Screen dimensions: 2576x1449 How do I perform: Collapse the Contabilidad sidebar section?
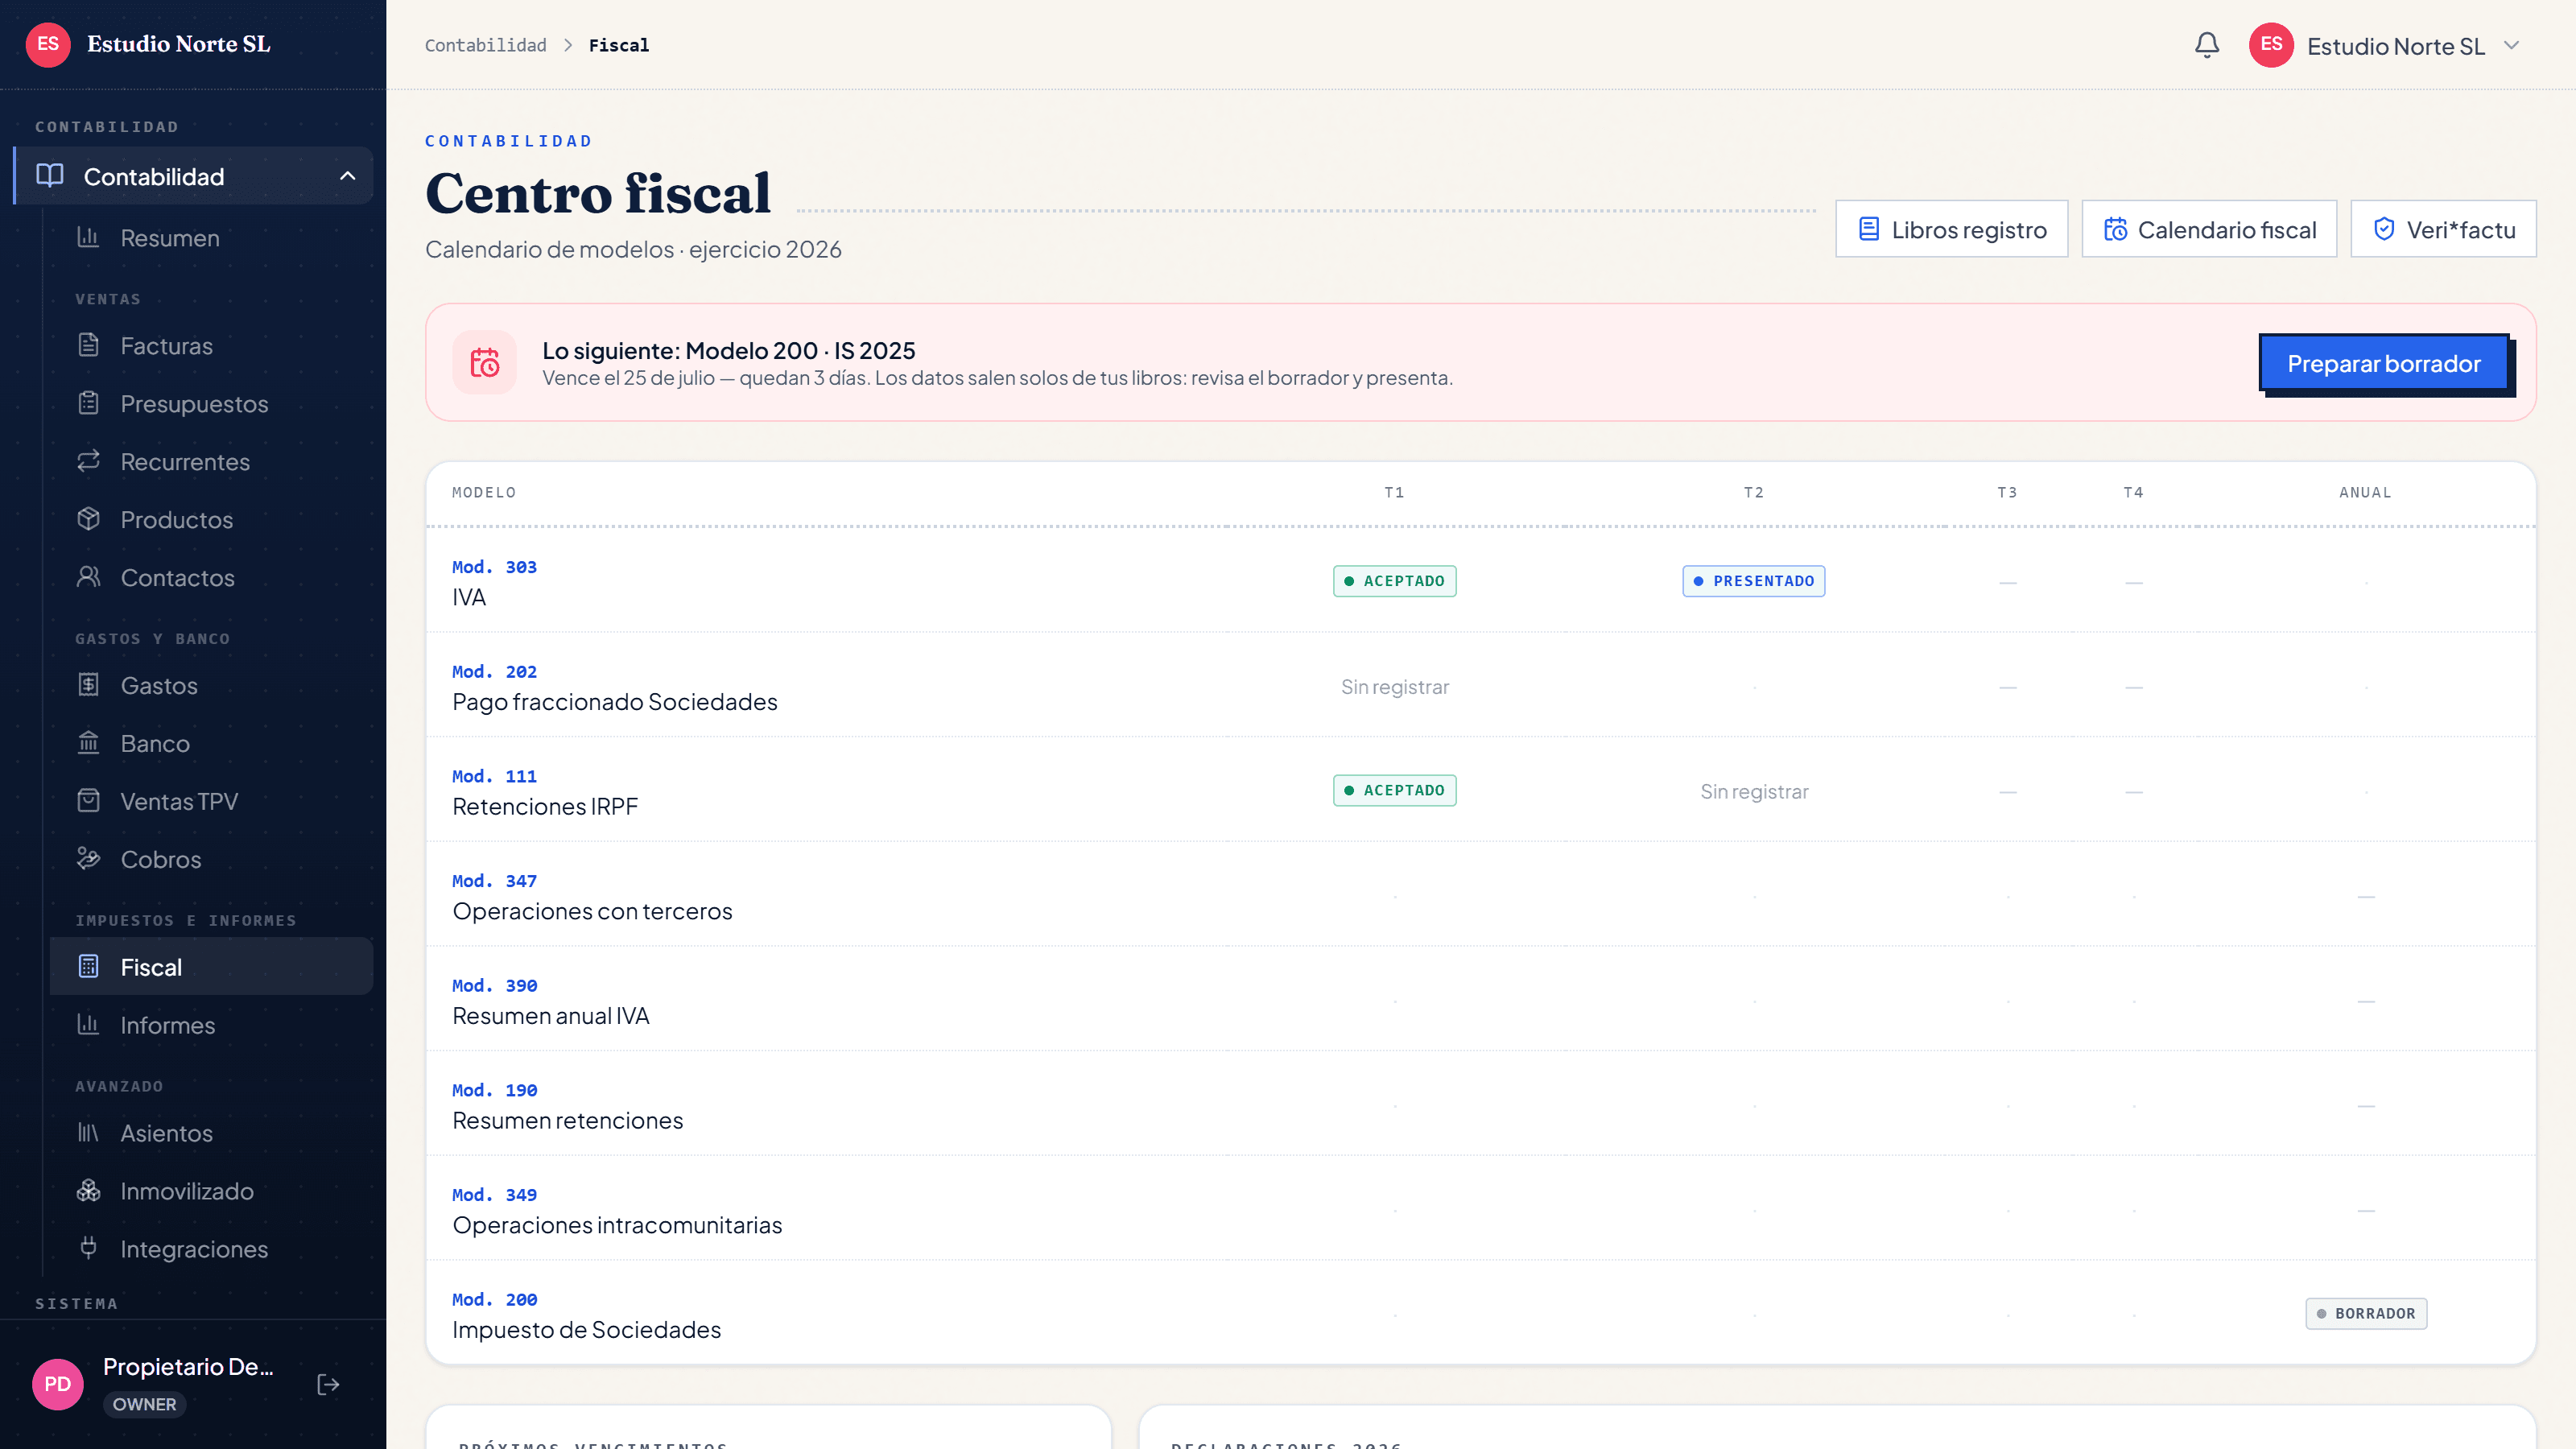point(347,176)
